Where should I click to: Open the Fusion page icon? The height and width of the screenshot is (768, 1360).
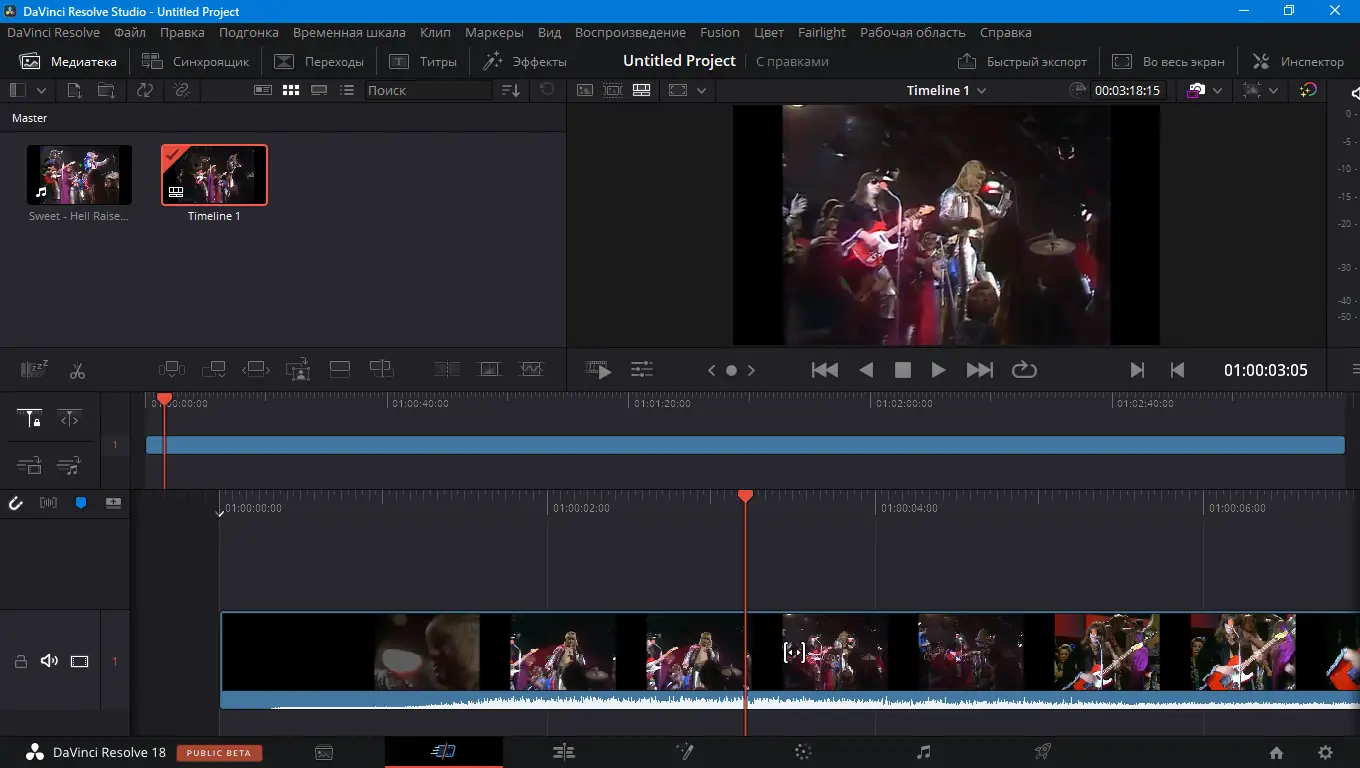[x=684, y=752]
